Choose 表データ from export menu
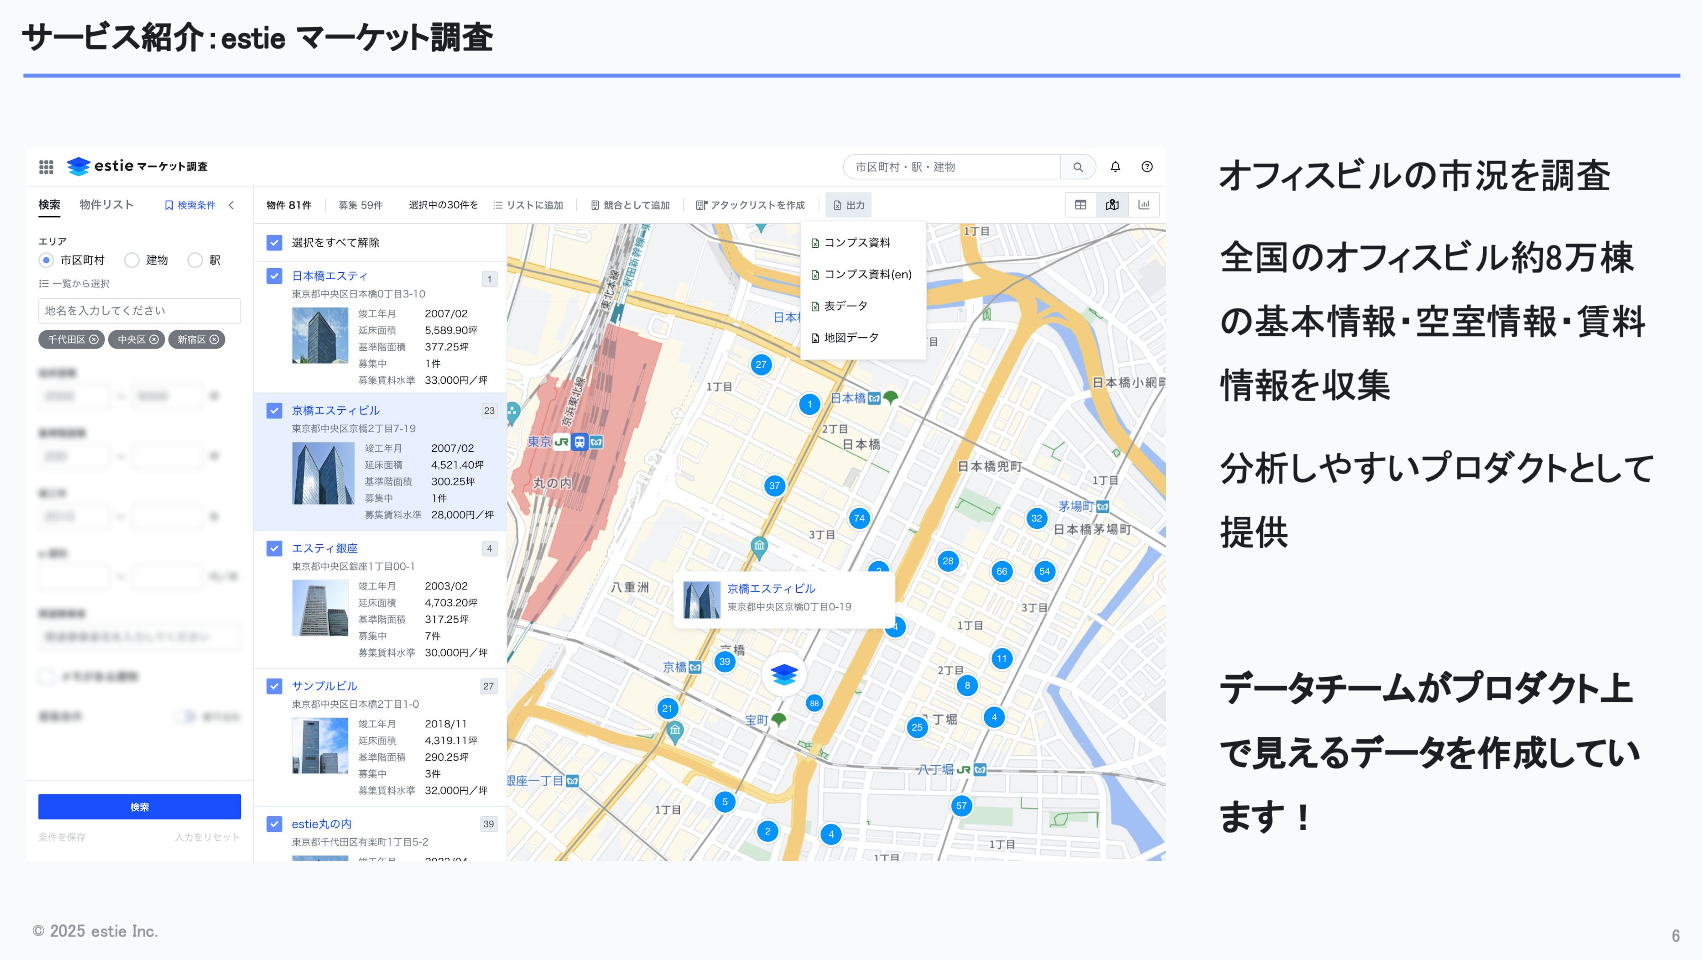 (845, 306)
